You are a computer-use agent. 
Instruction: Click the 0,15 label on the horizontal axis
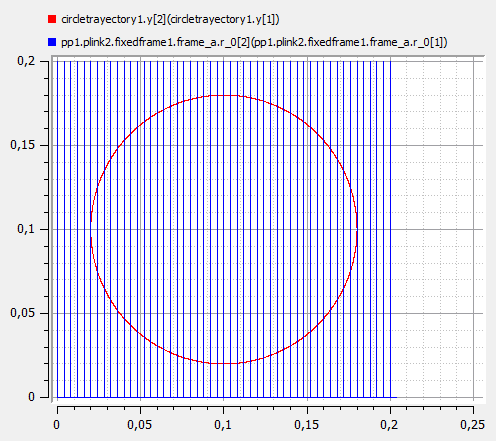(307, 425)
